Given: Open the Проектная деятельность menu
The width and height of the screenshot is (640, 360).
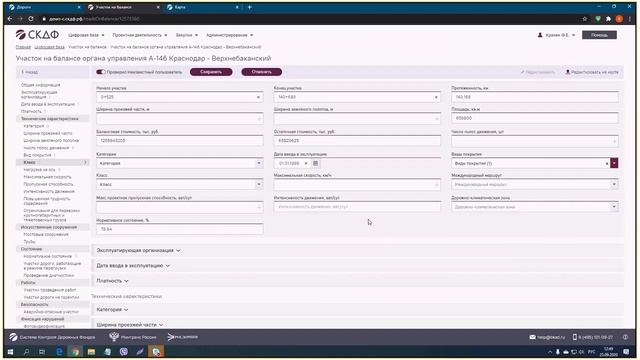Looking at the screenshot, I should click(x=140, y=35).
